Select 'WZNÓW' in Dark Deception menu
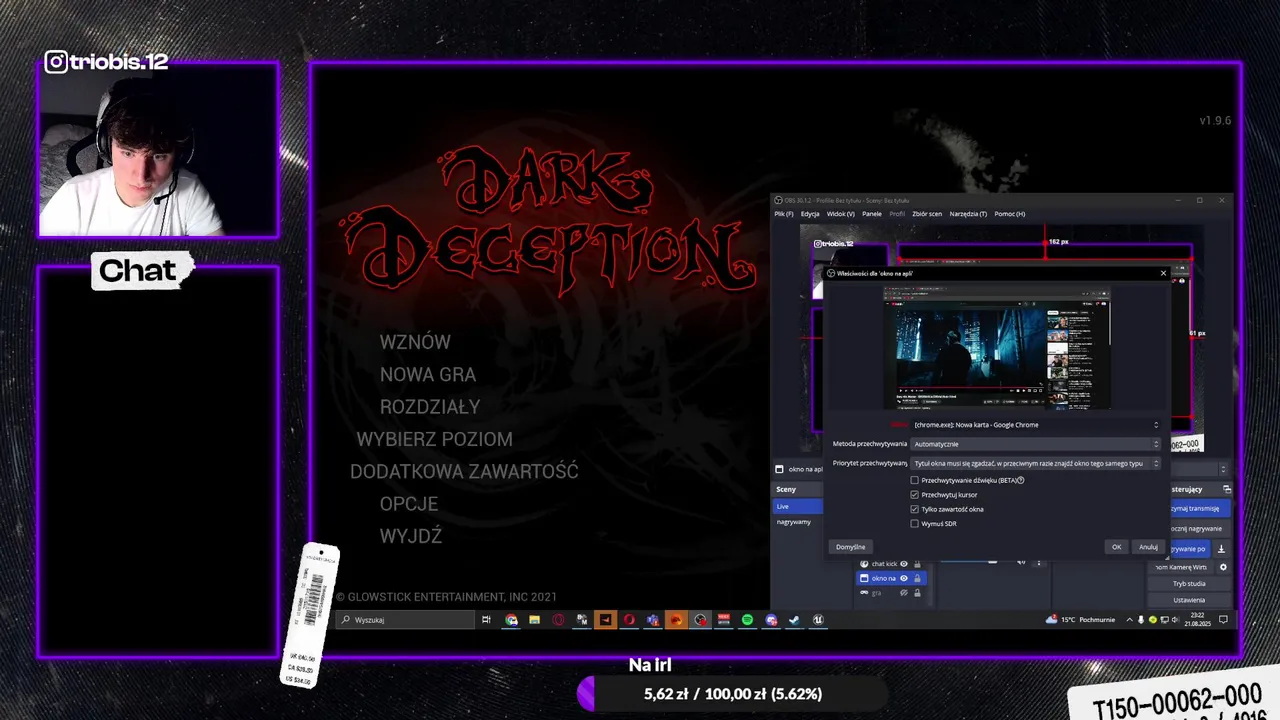This screenshot has width=1280, height=720. click(x=415, y=342)
